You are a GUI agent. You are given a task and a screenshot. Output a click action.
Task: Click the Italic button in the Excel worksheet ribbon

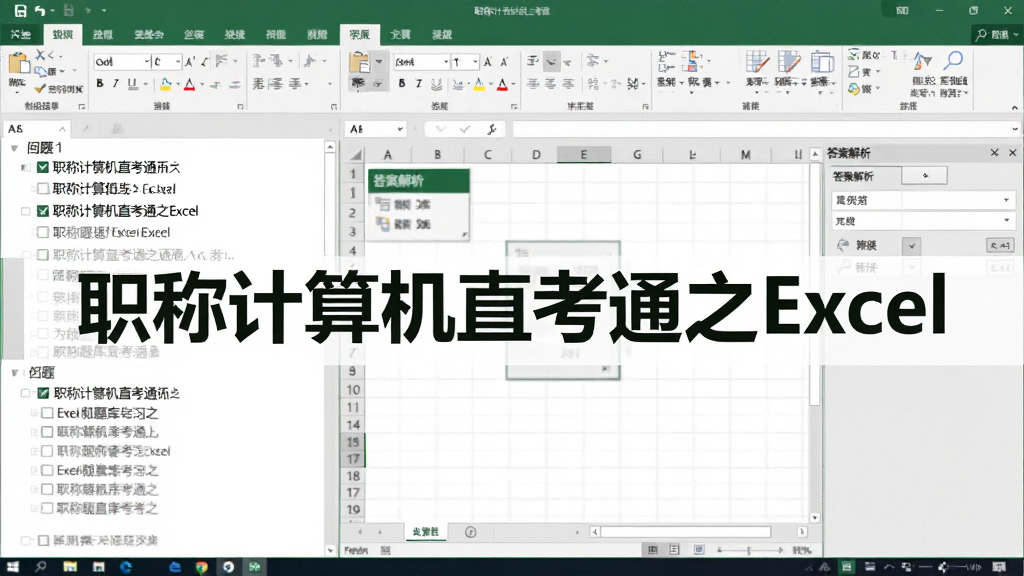pos(419,84)
